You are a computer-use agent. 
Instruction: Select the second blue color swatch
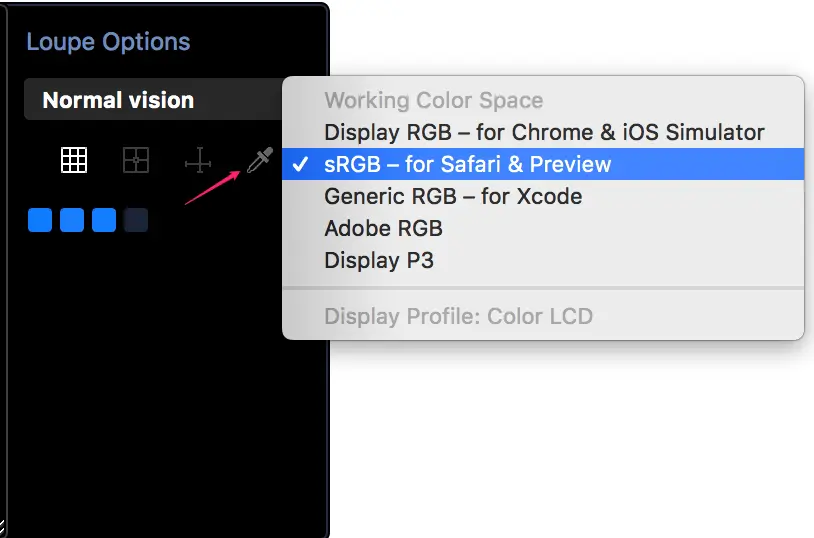[x=72, y=220]
